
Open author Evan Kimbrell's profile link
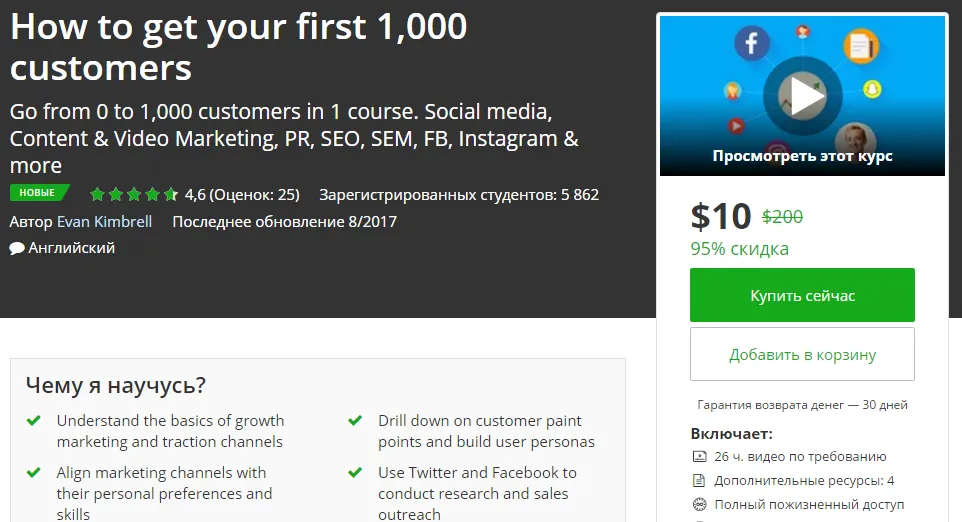(104, 221)
